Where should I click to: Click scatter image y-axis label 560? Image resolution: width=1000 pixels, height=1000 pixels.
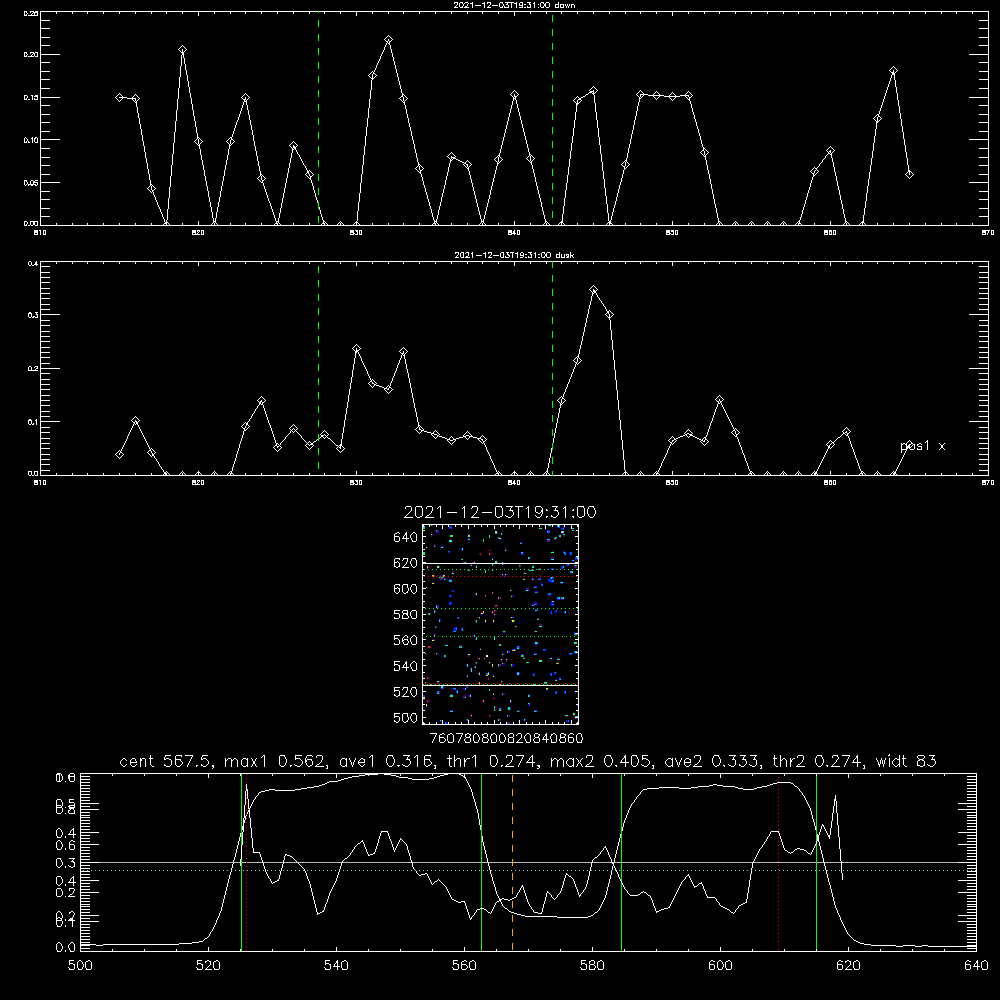406,640
